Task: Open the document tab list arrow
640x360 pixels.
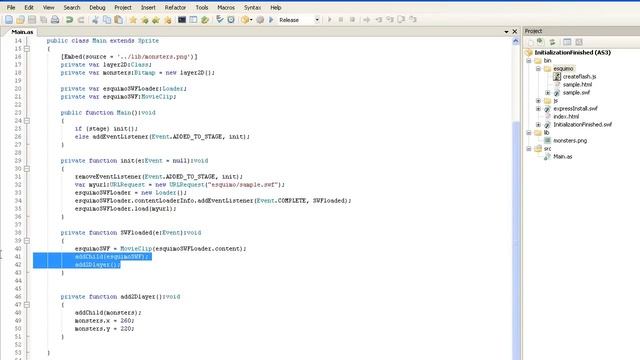Action: [507, 31]
